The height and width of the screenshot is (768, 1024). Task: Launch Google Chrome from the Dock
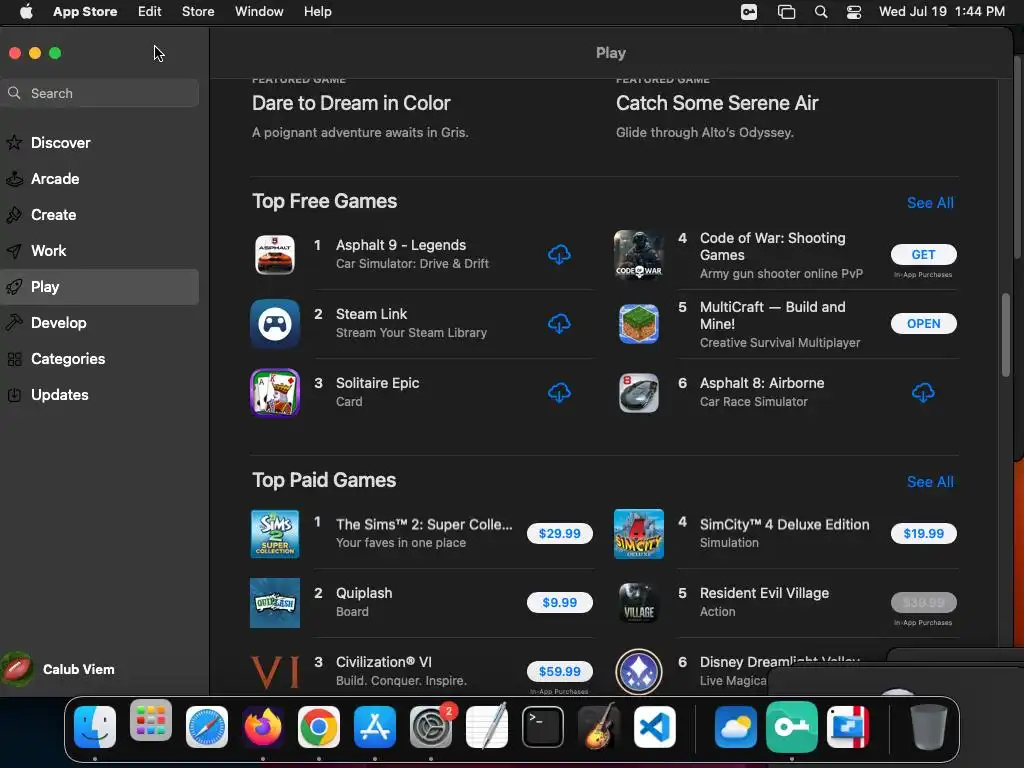(319, 727)
